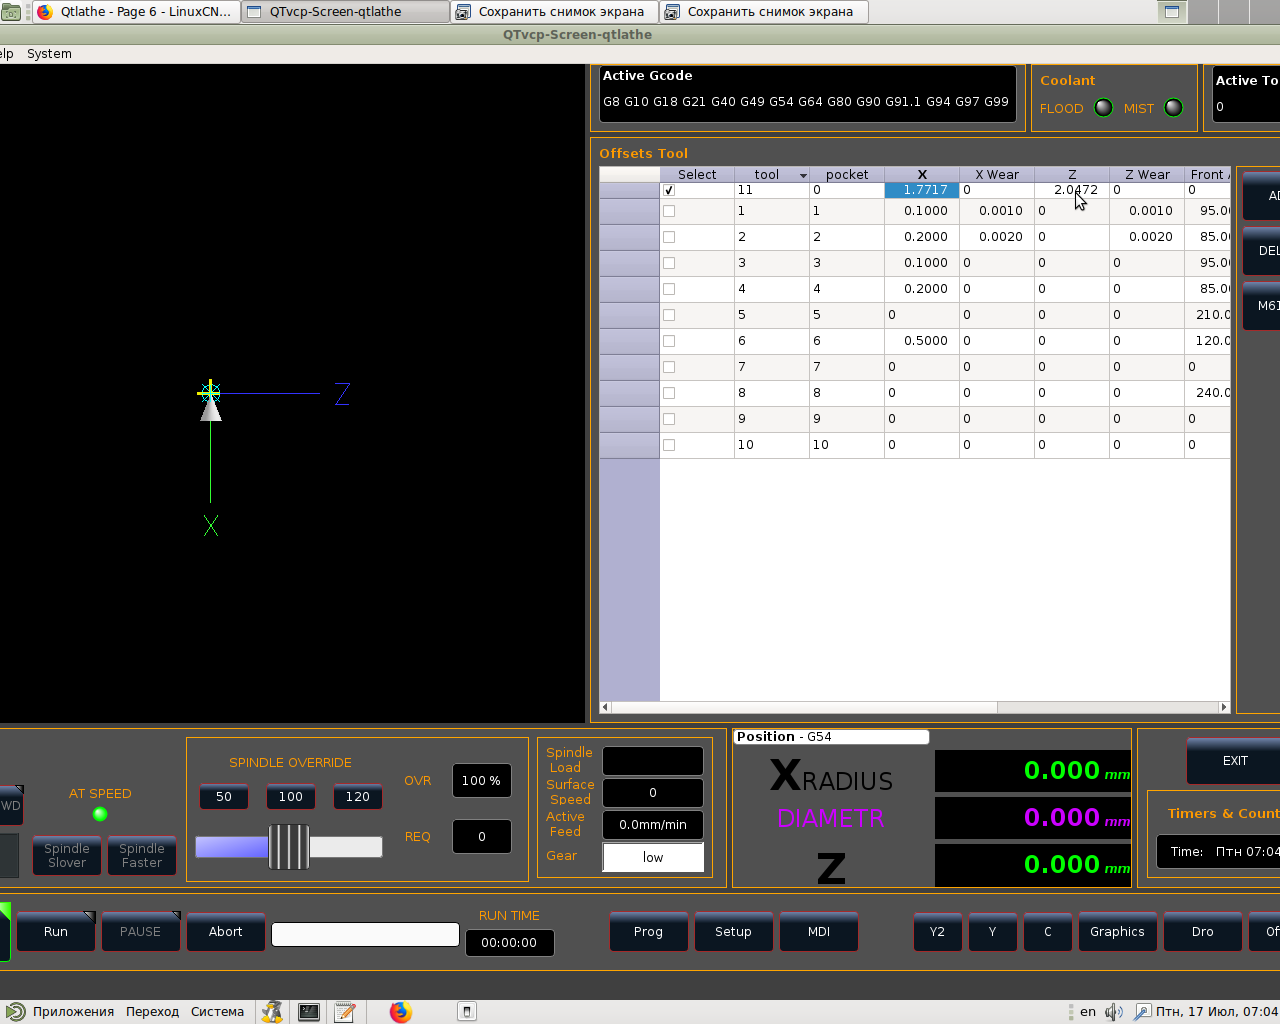The width and height of the screenshot is (1280, 1024).
Task: Check the Select box for tool 2
Action: (x=669, y=237)
